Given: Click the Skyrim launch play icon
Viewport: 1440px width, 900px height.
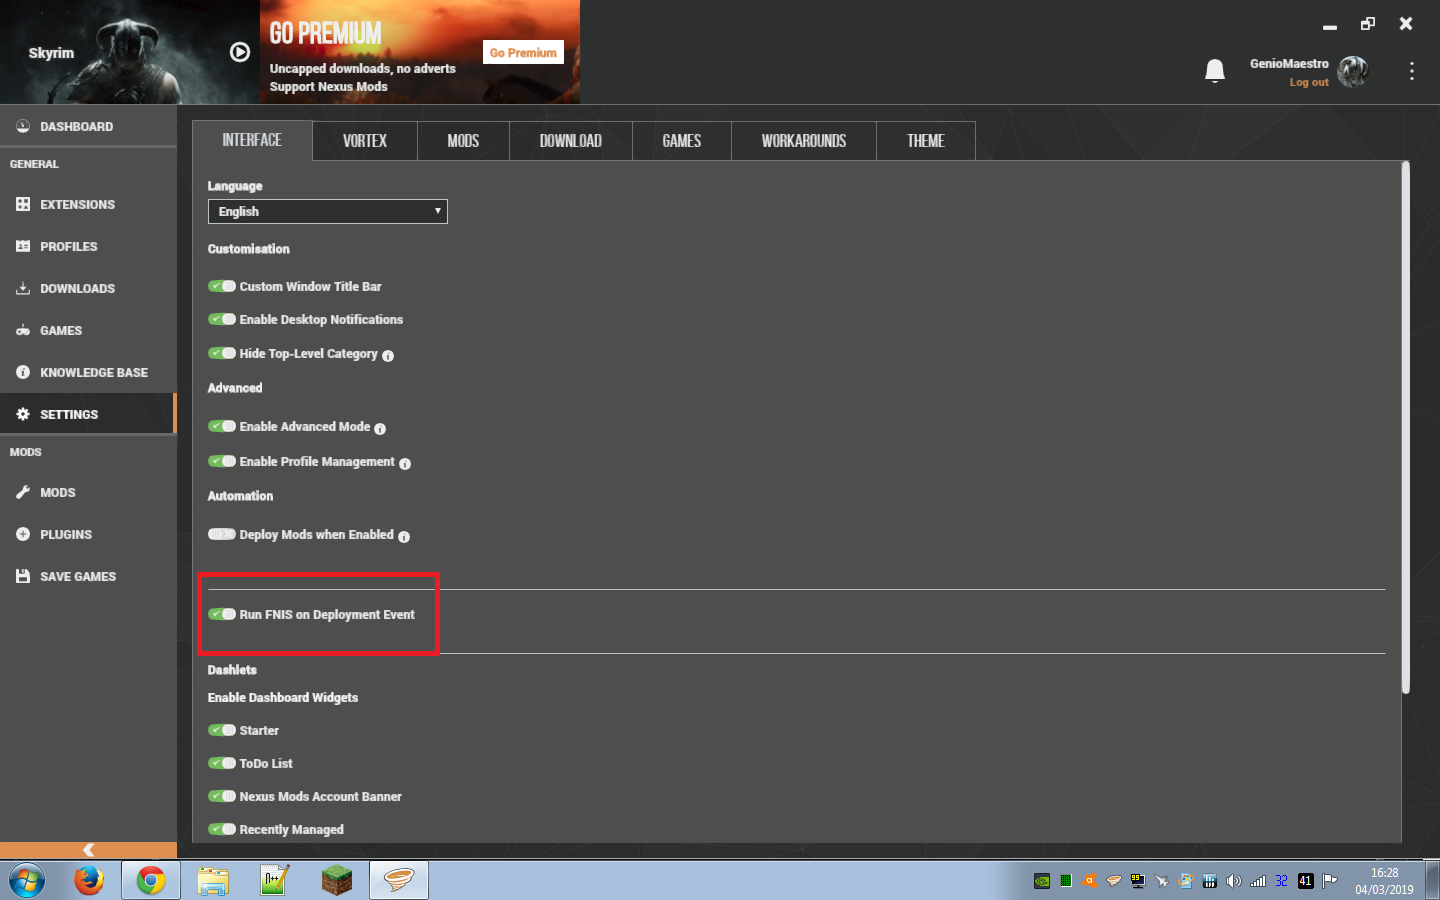Looking at the screenshot, I should coord(240,52).
